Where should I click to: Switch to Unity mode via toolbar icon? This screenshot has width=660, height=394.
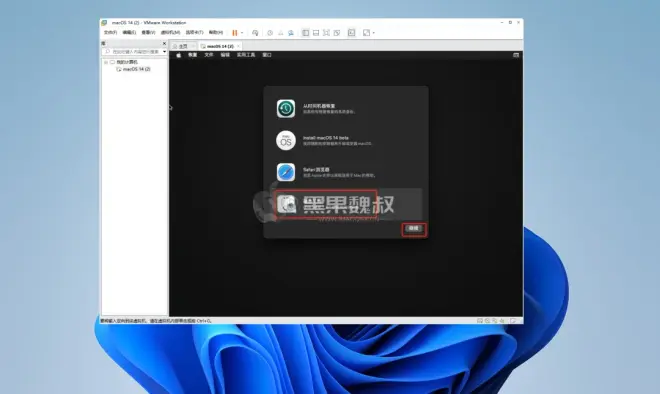(337, 33)
